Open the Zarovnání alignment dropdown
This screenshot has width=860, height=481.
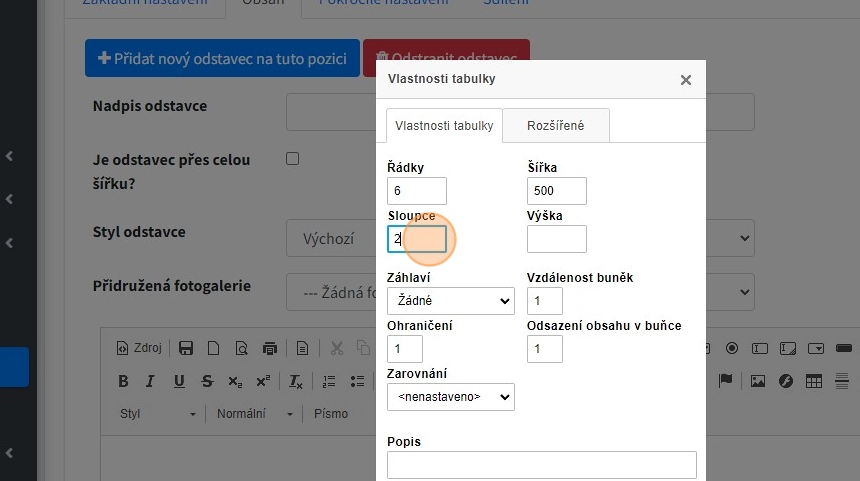(x=450, y=397)
